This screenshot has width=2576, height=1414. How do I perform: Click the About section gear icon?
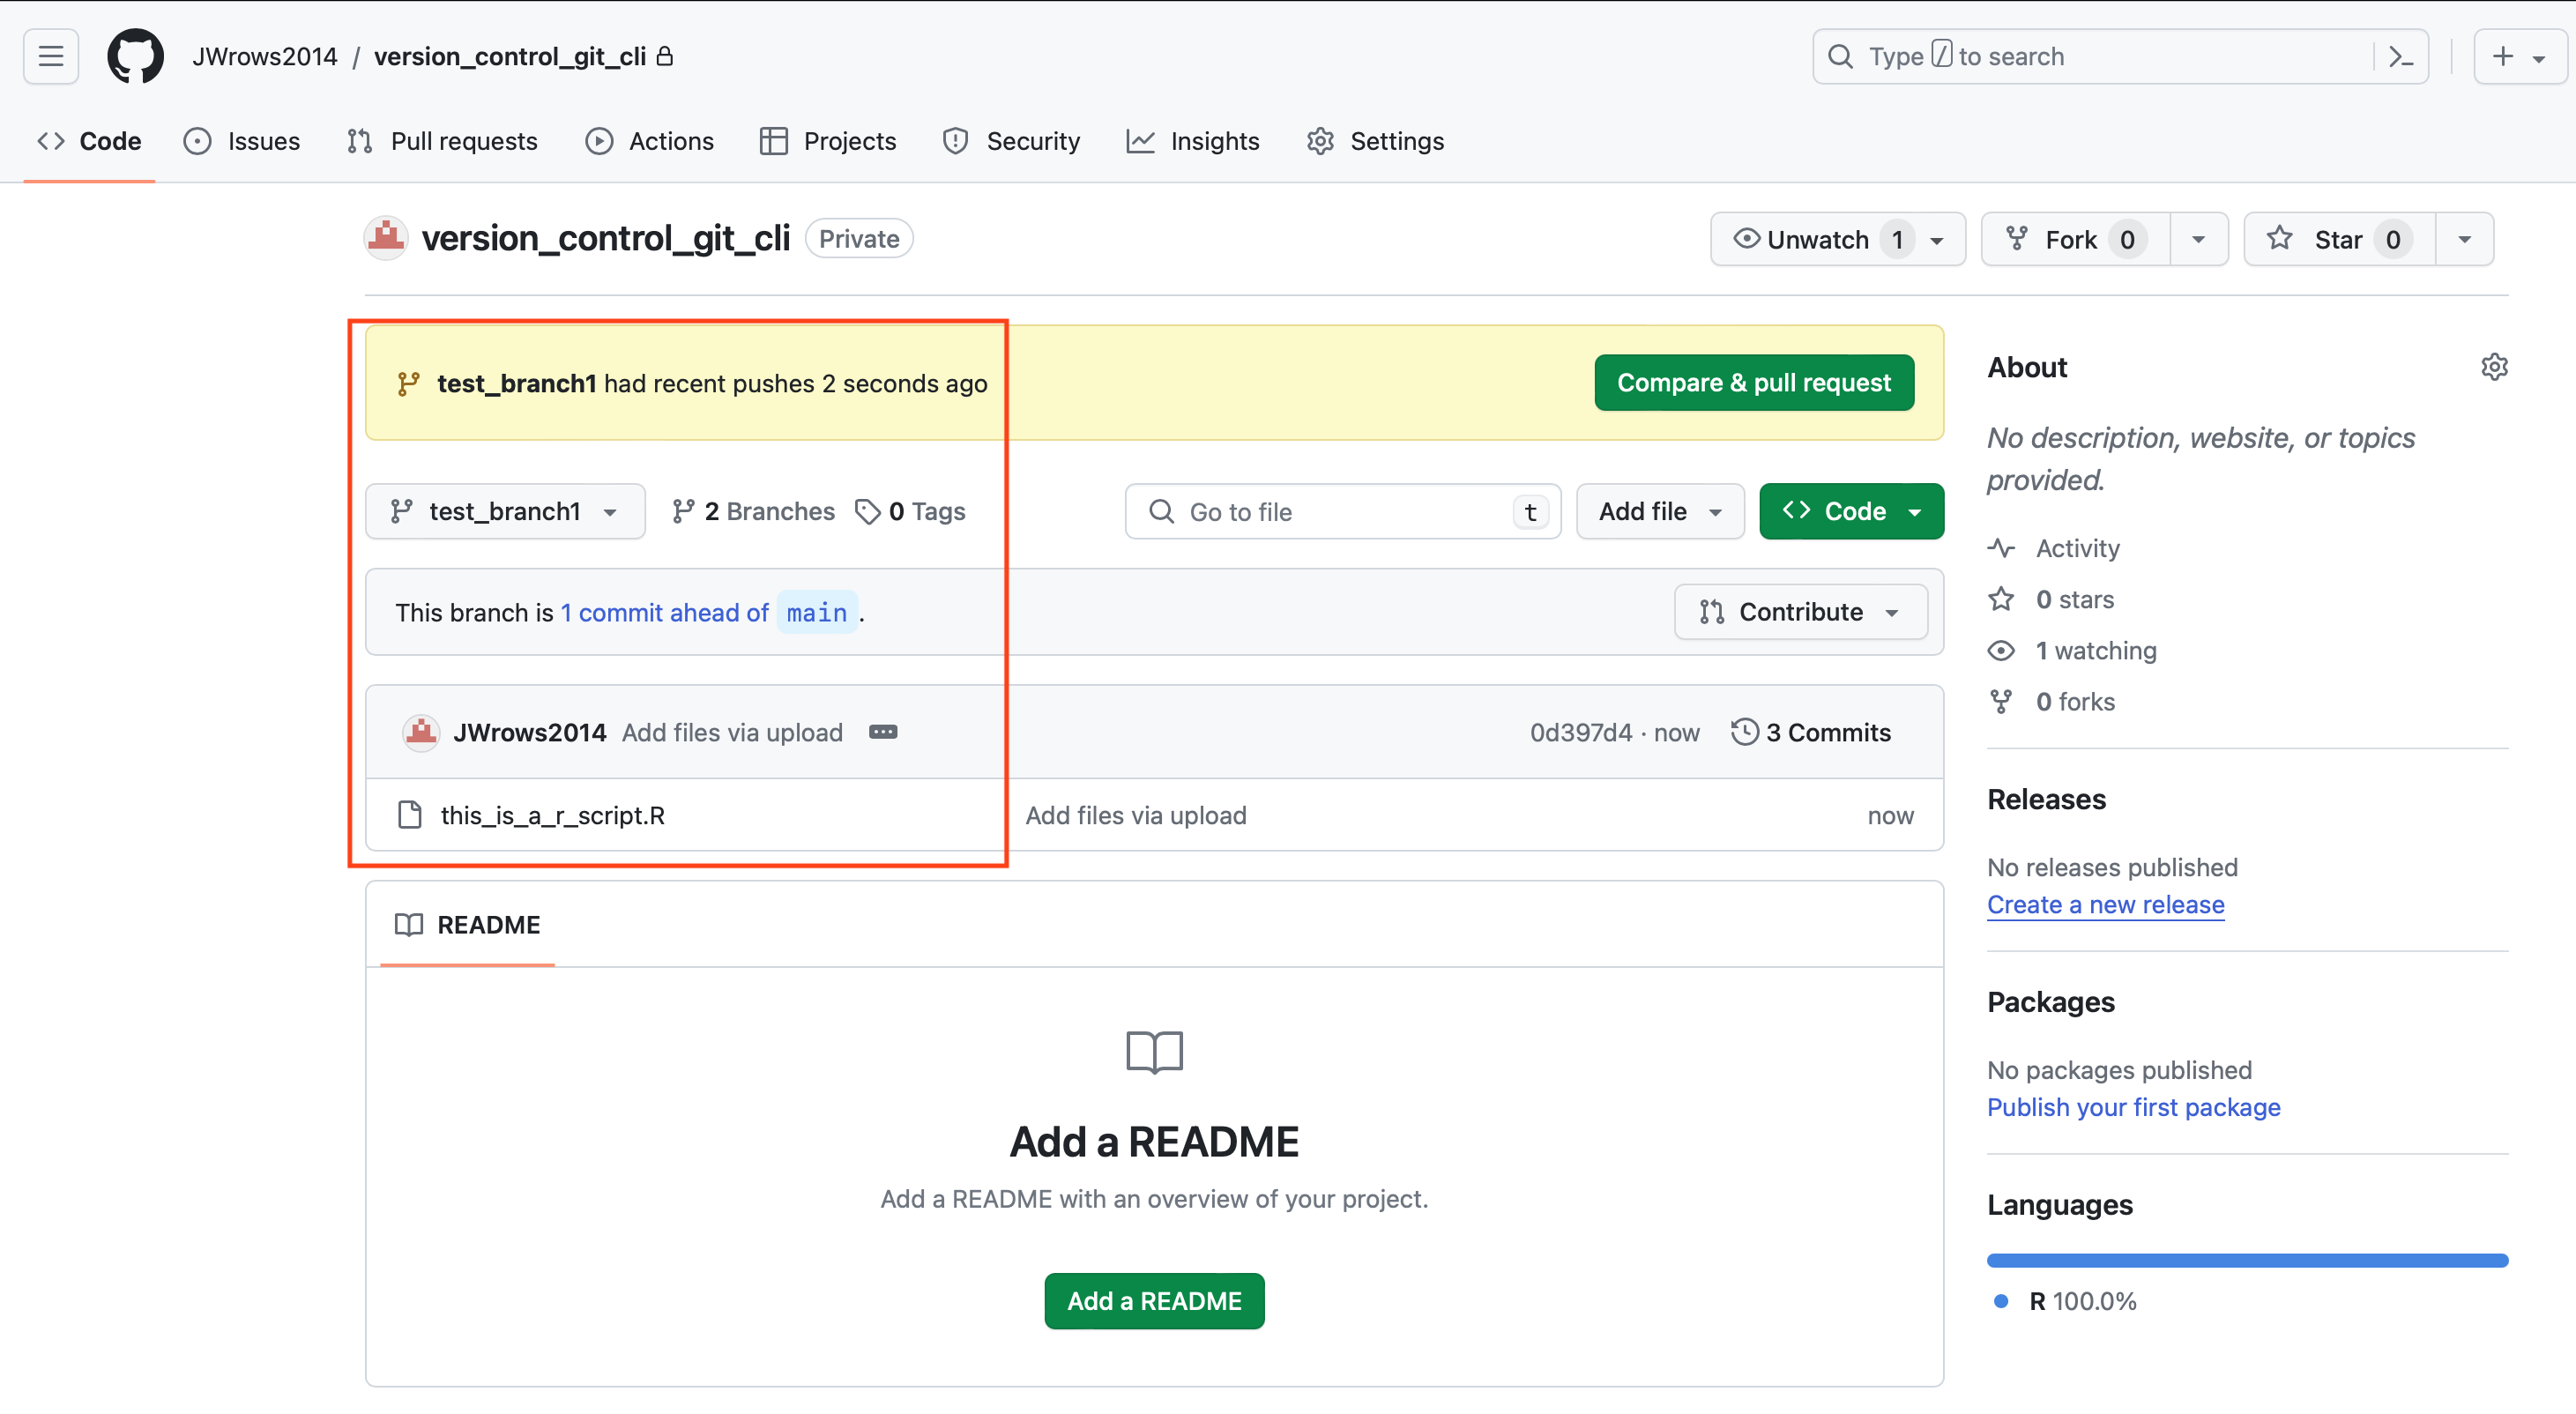[x=2494, y=367]
